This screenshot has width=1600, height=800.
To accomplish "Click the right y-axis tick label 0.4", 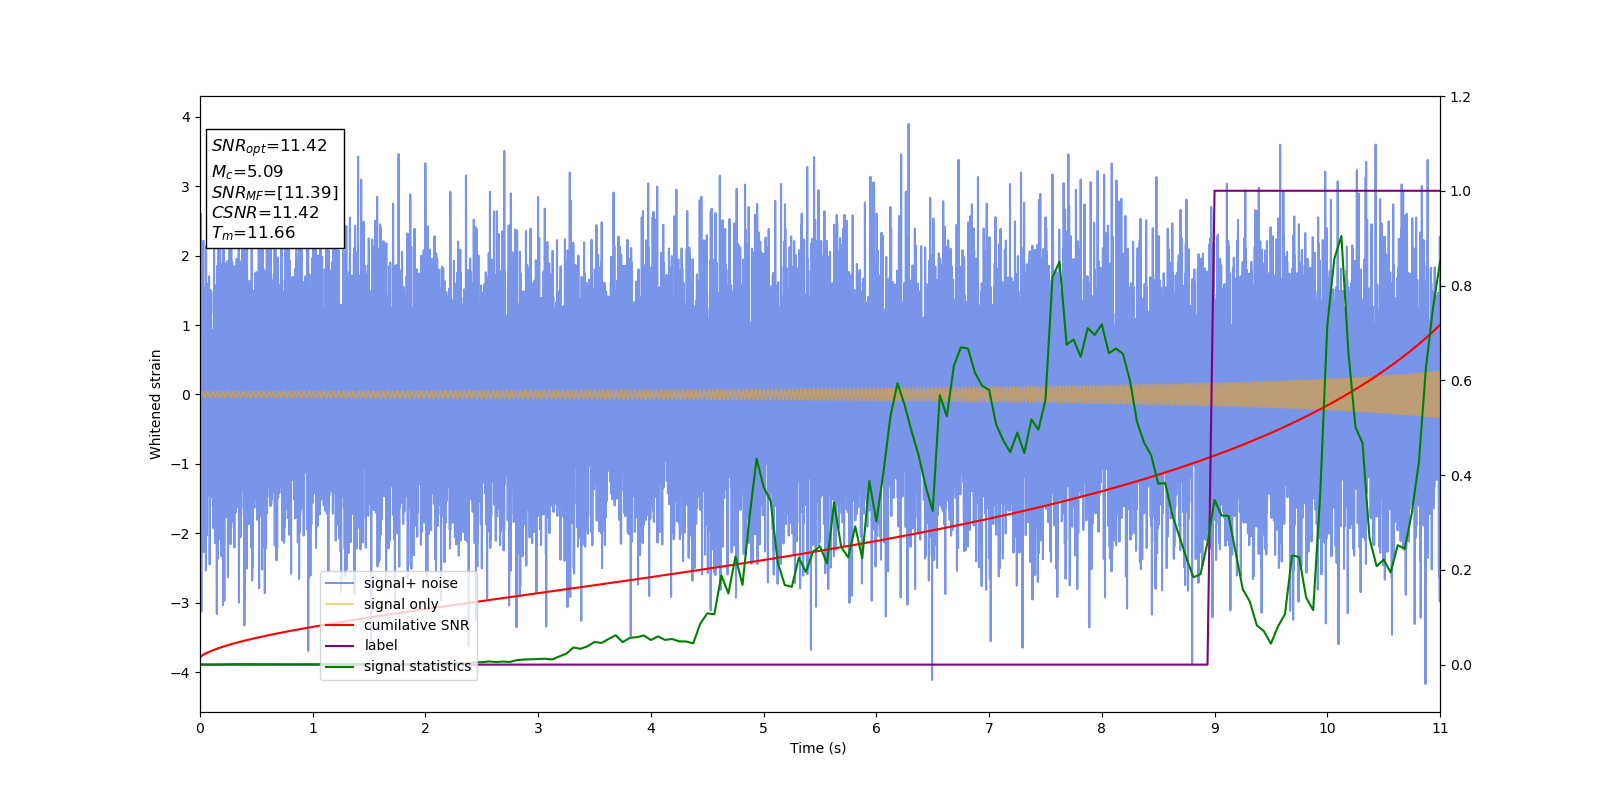I will (1461, 476).
